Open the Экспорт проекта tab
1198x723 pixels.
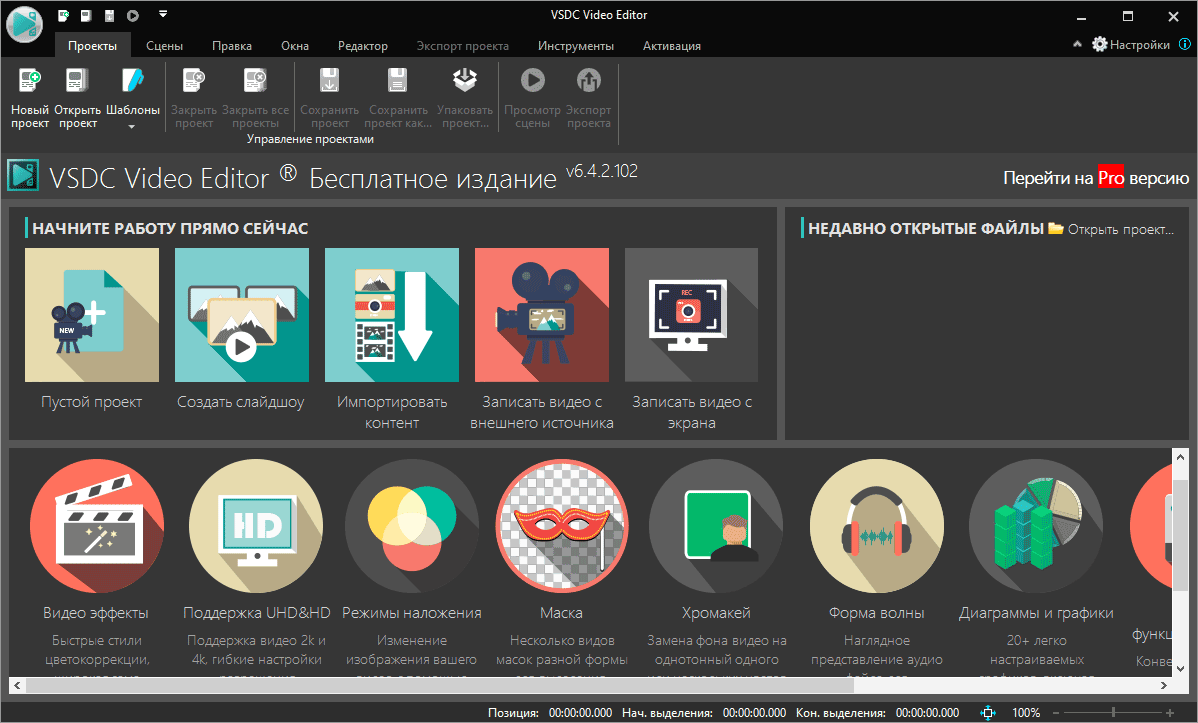(462, 46)
